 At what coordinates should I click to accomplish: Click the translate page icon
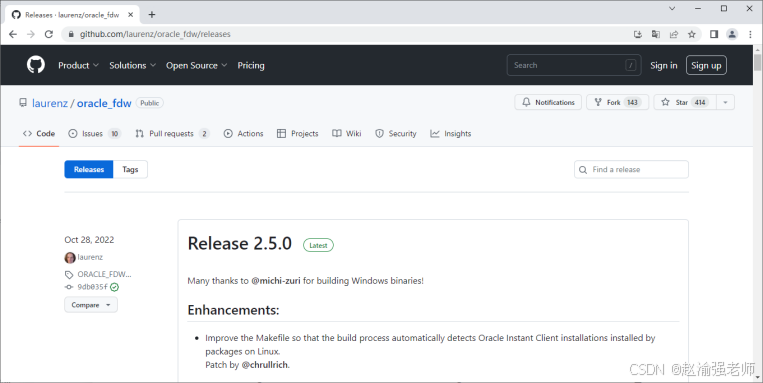click(x=656, y=34)
